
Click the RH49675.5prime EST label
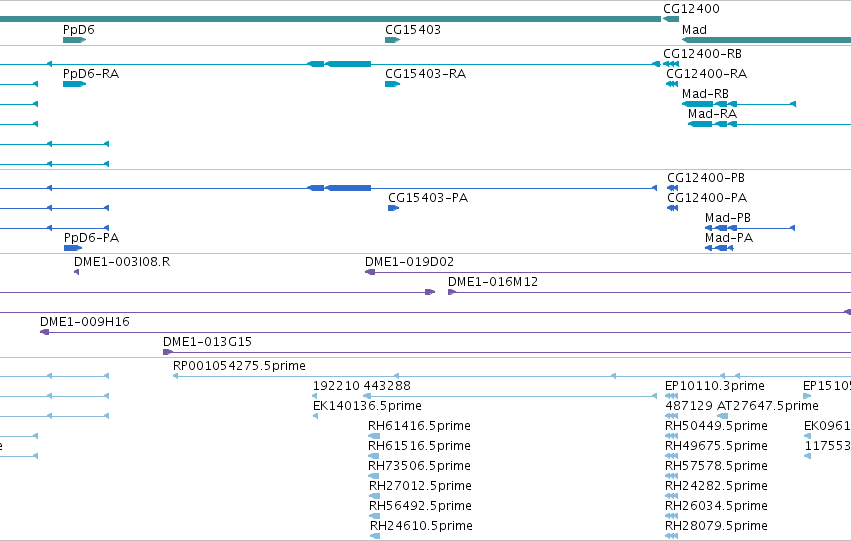click(716, 447)
